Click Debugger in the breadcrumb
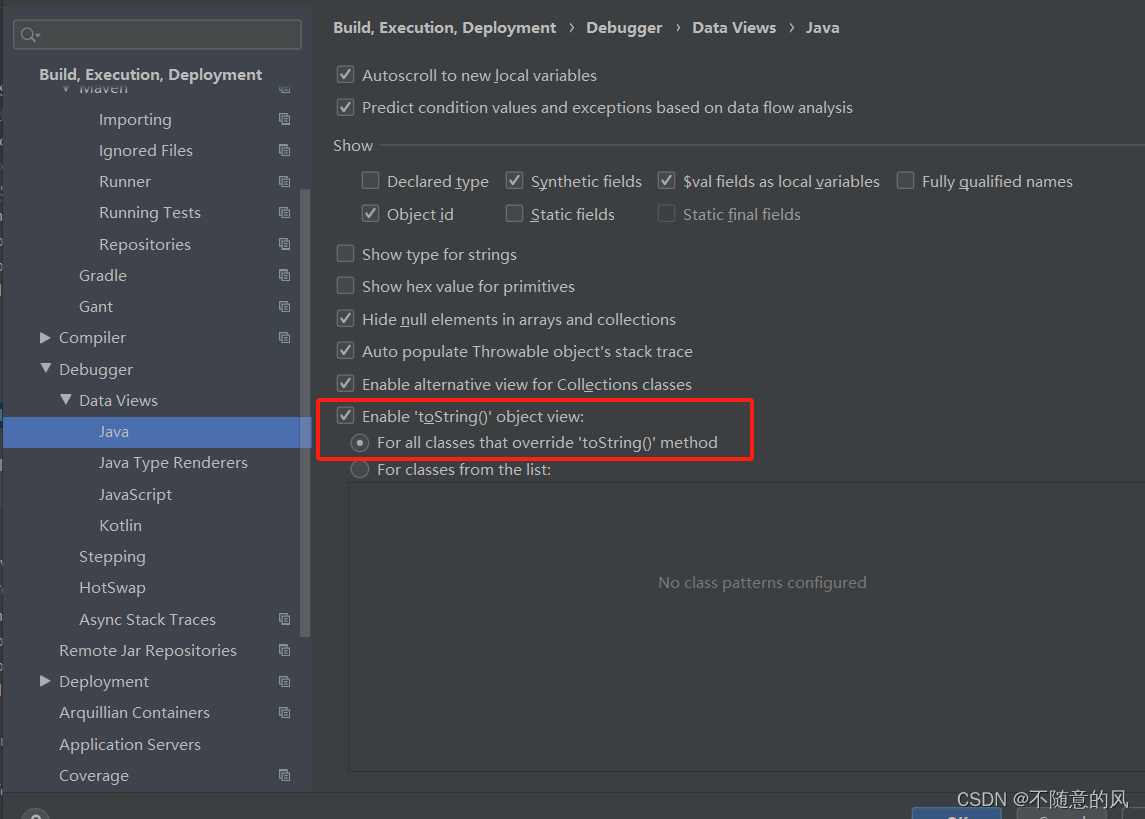 [624, 28]
